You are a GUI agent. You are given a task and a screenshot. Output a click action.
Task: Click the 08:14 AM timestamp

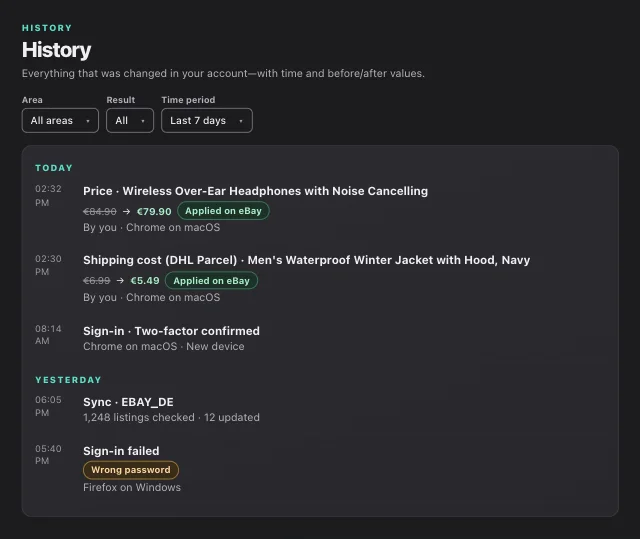tap(48, 335)
